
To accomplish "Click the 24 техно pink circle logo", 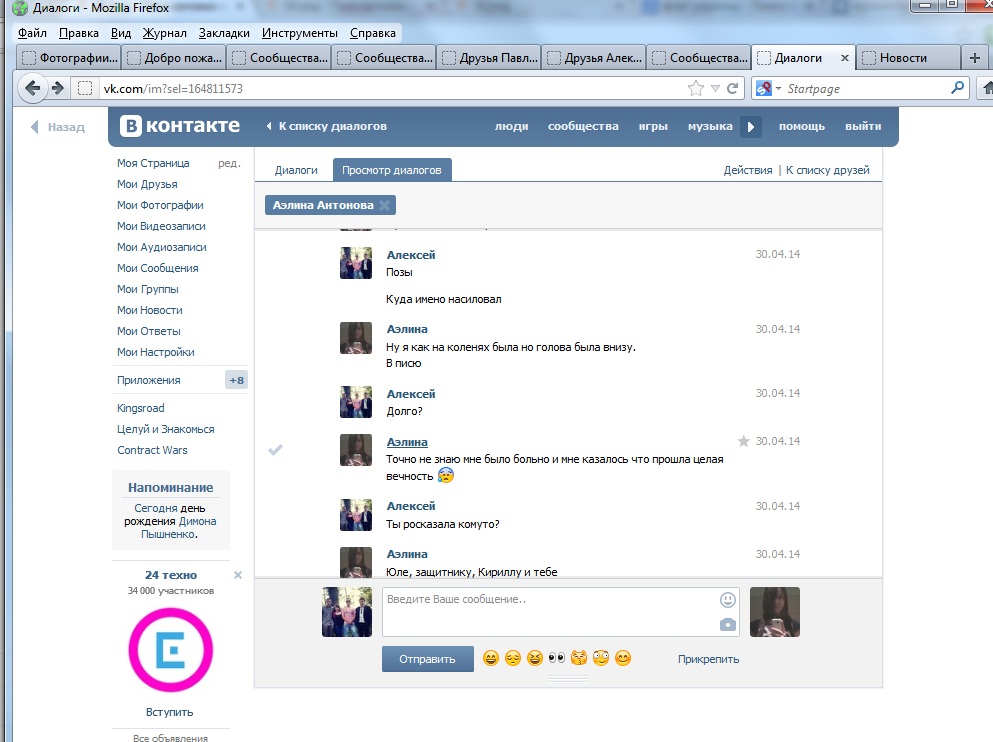I will (171, 650).
